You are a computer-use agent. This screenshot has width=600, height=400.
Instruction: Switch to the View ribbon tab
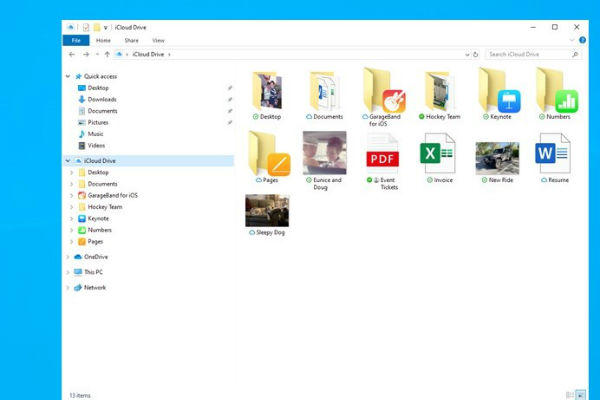click(x=158, y=40)
